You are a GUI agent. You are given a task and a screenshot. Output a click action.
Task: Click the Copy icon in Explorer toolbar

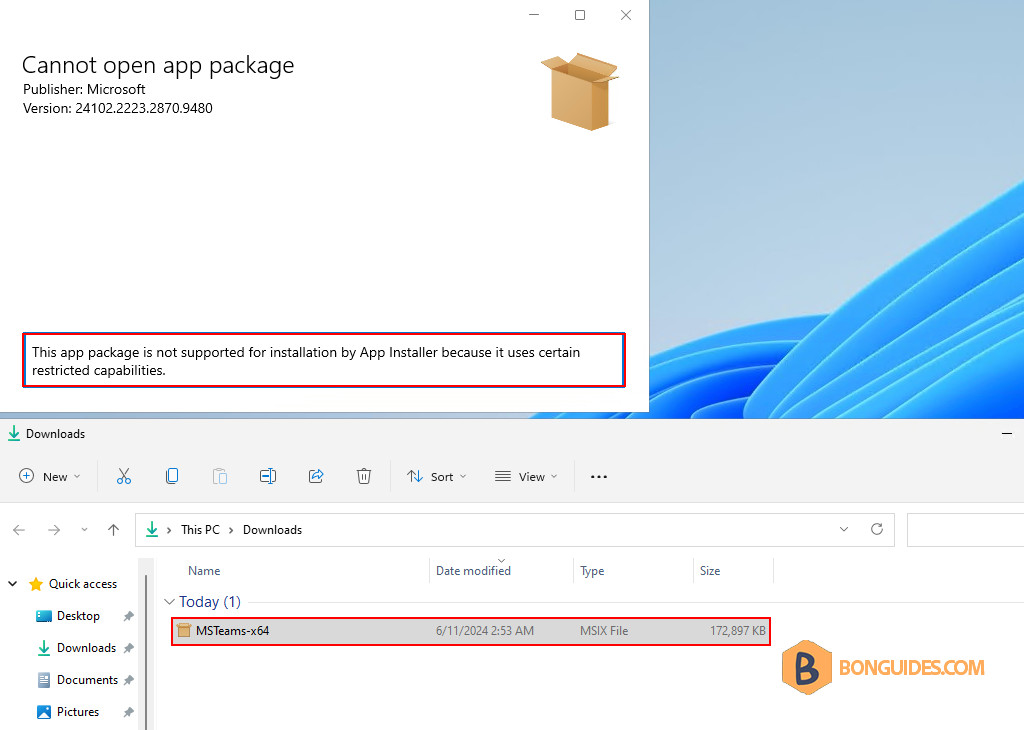click(x=172, y=476)
